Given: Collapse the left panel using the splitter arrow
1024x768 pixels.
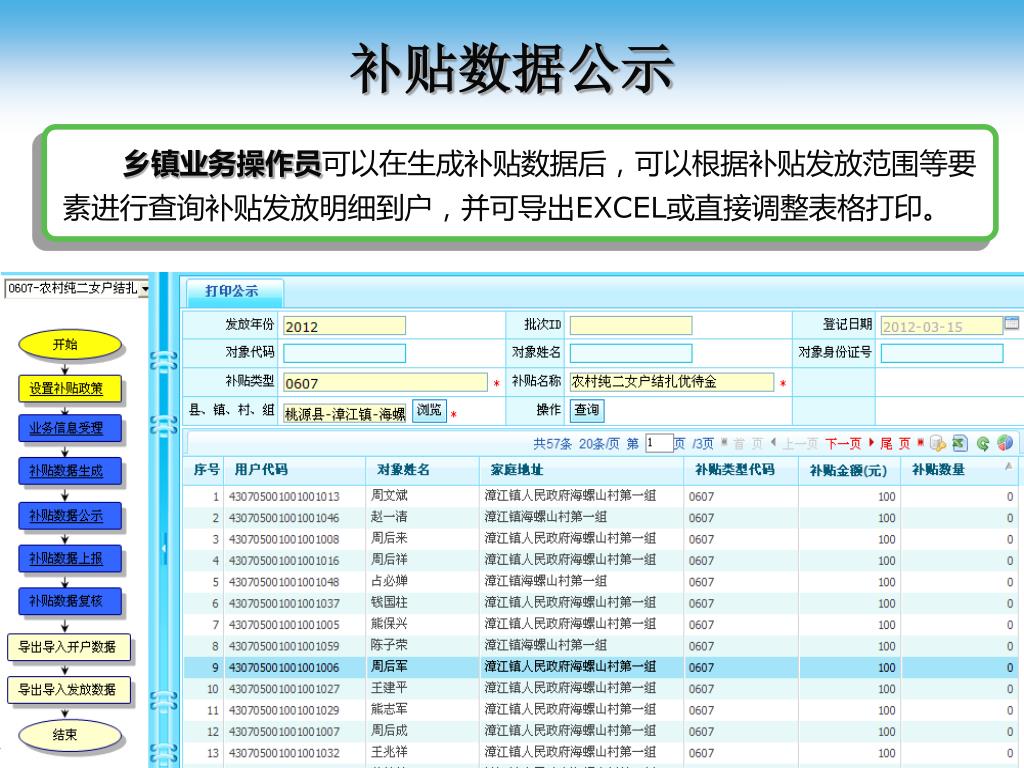Looking at the screenshot, I should (164, 548).
